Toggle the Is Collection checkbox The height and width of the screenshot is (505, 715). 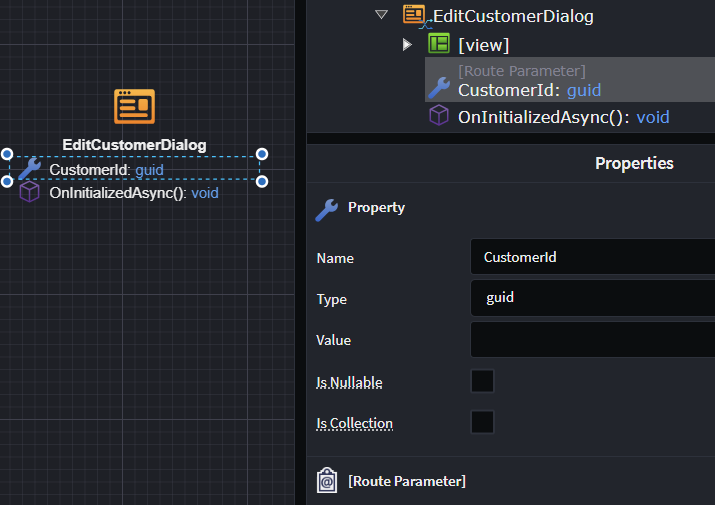482,422
